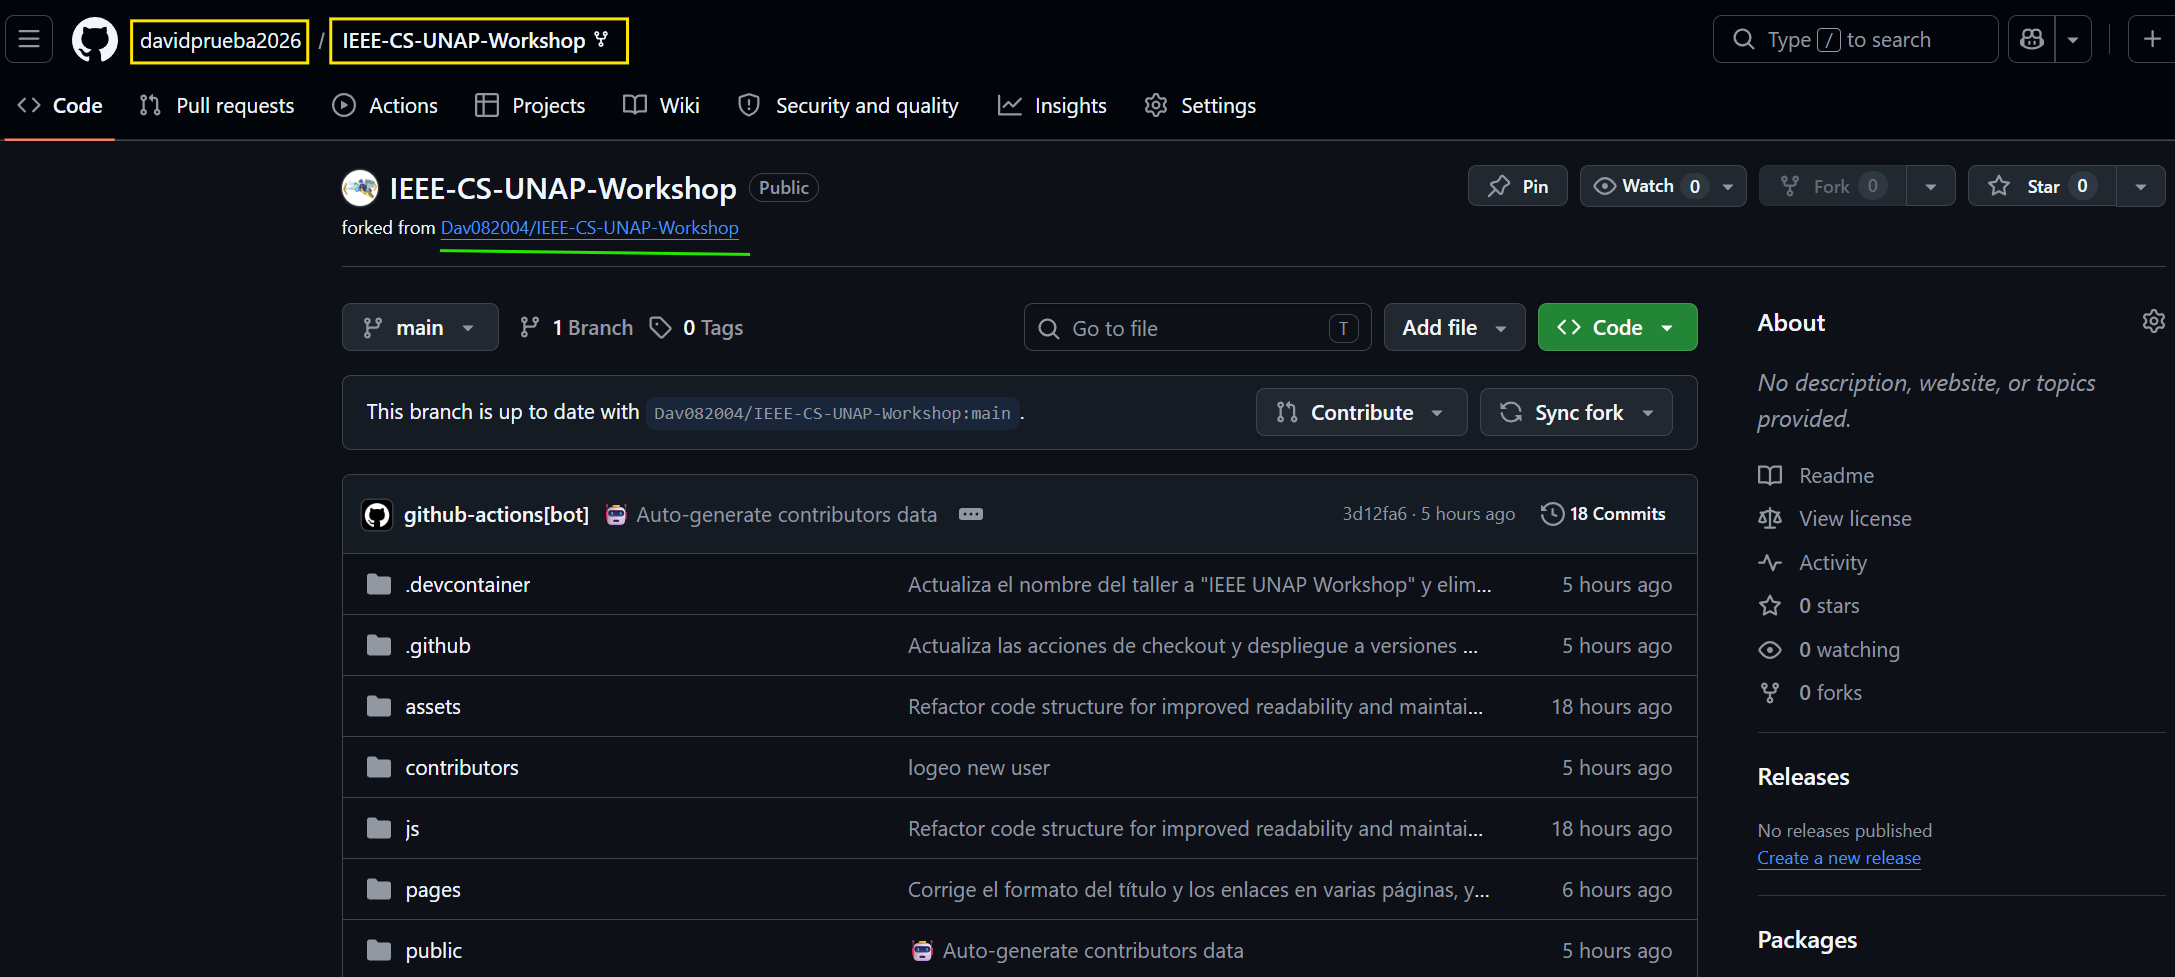
Task: Jump to Readme in About sidebar
Action: click(1816, 476)
